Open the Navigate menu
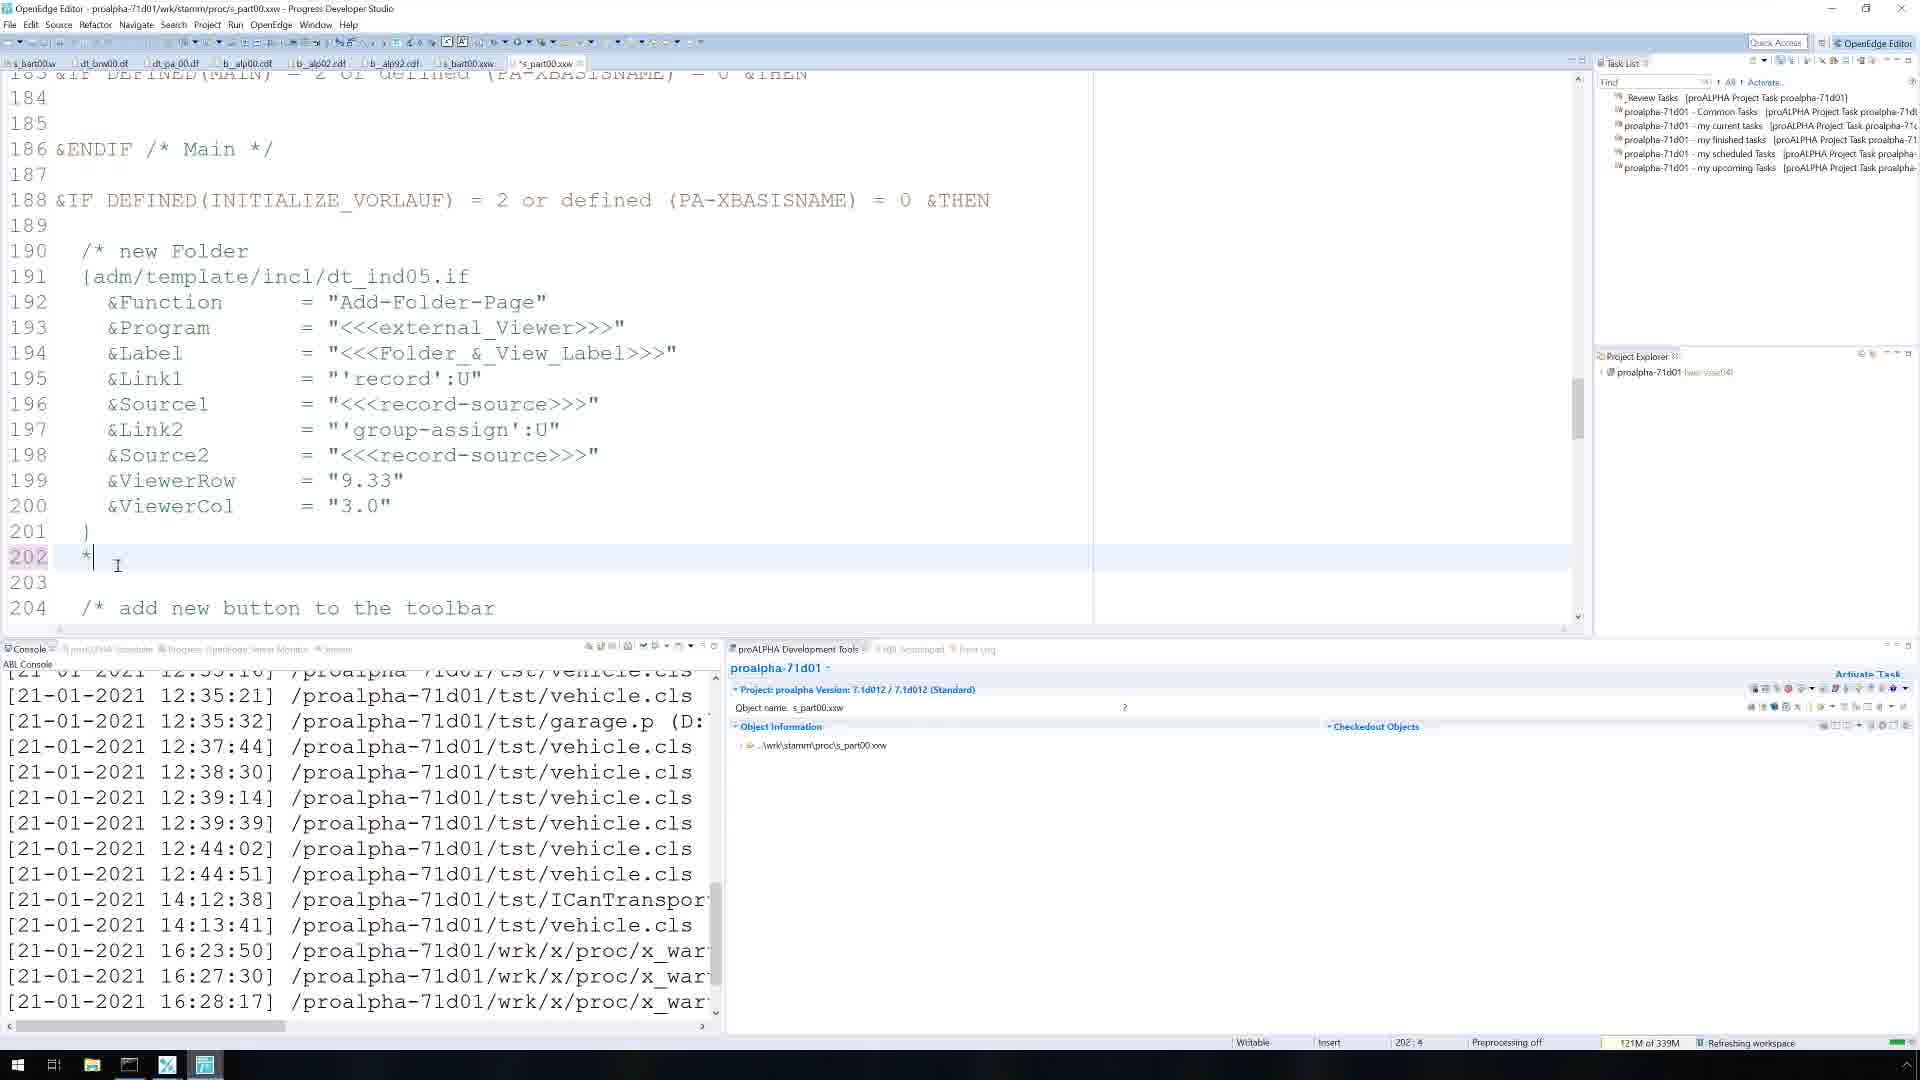 point(136,25)
